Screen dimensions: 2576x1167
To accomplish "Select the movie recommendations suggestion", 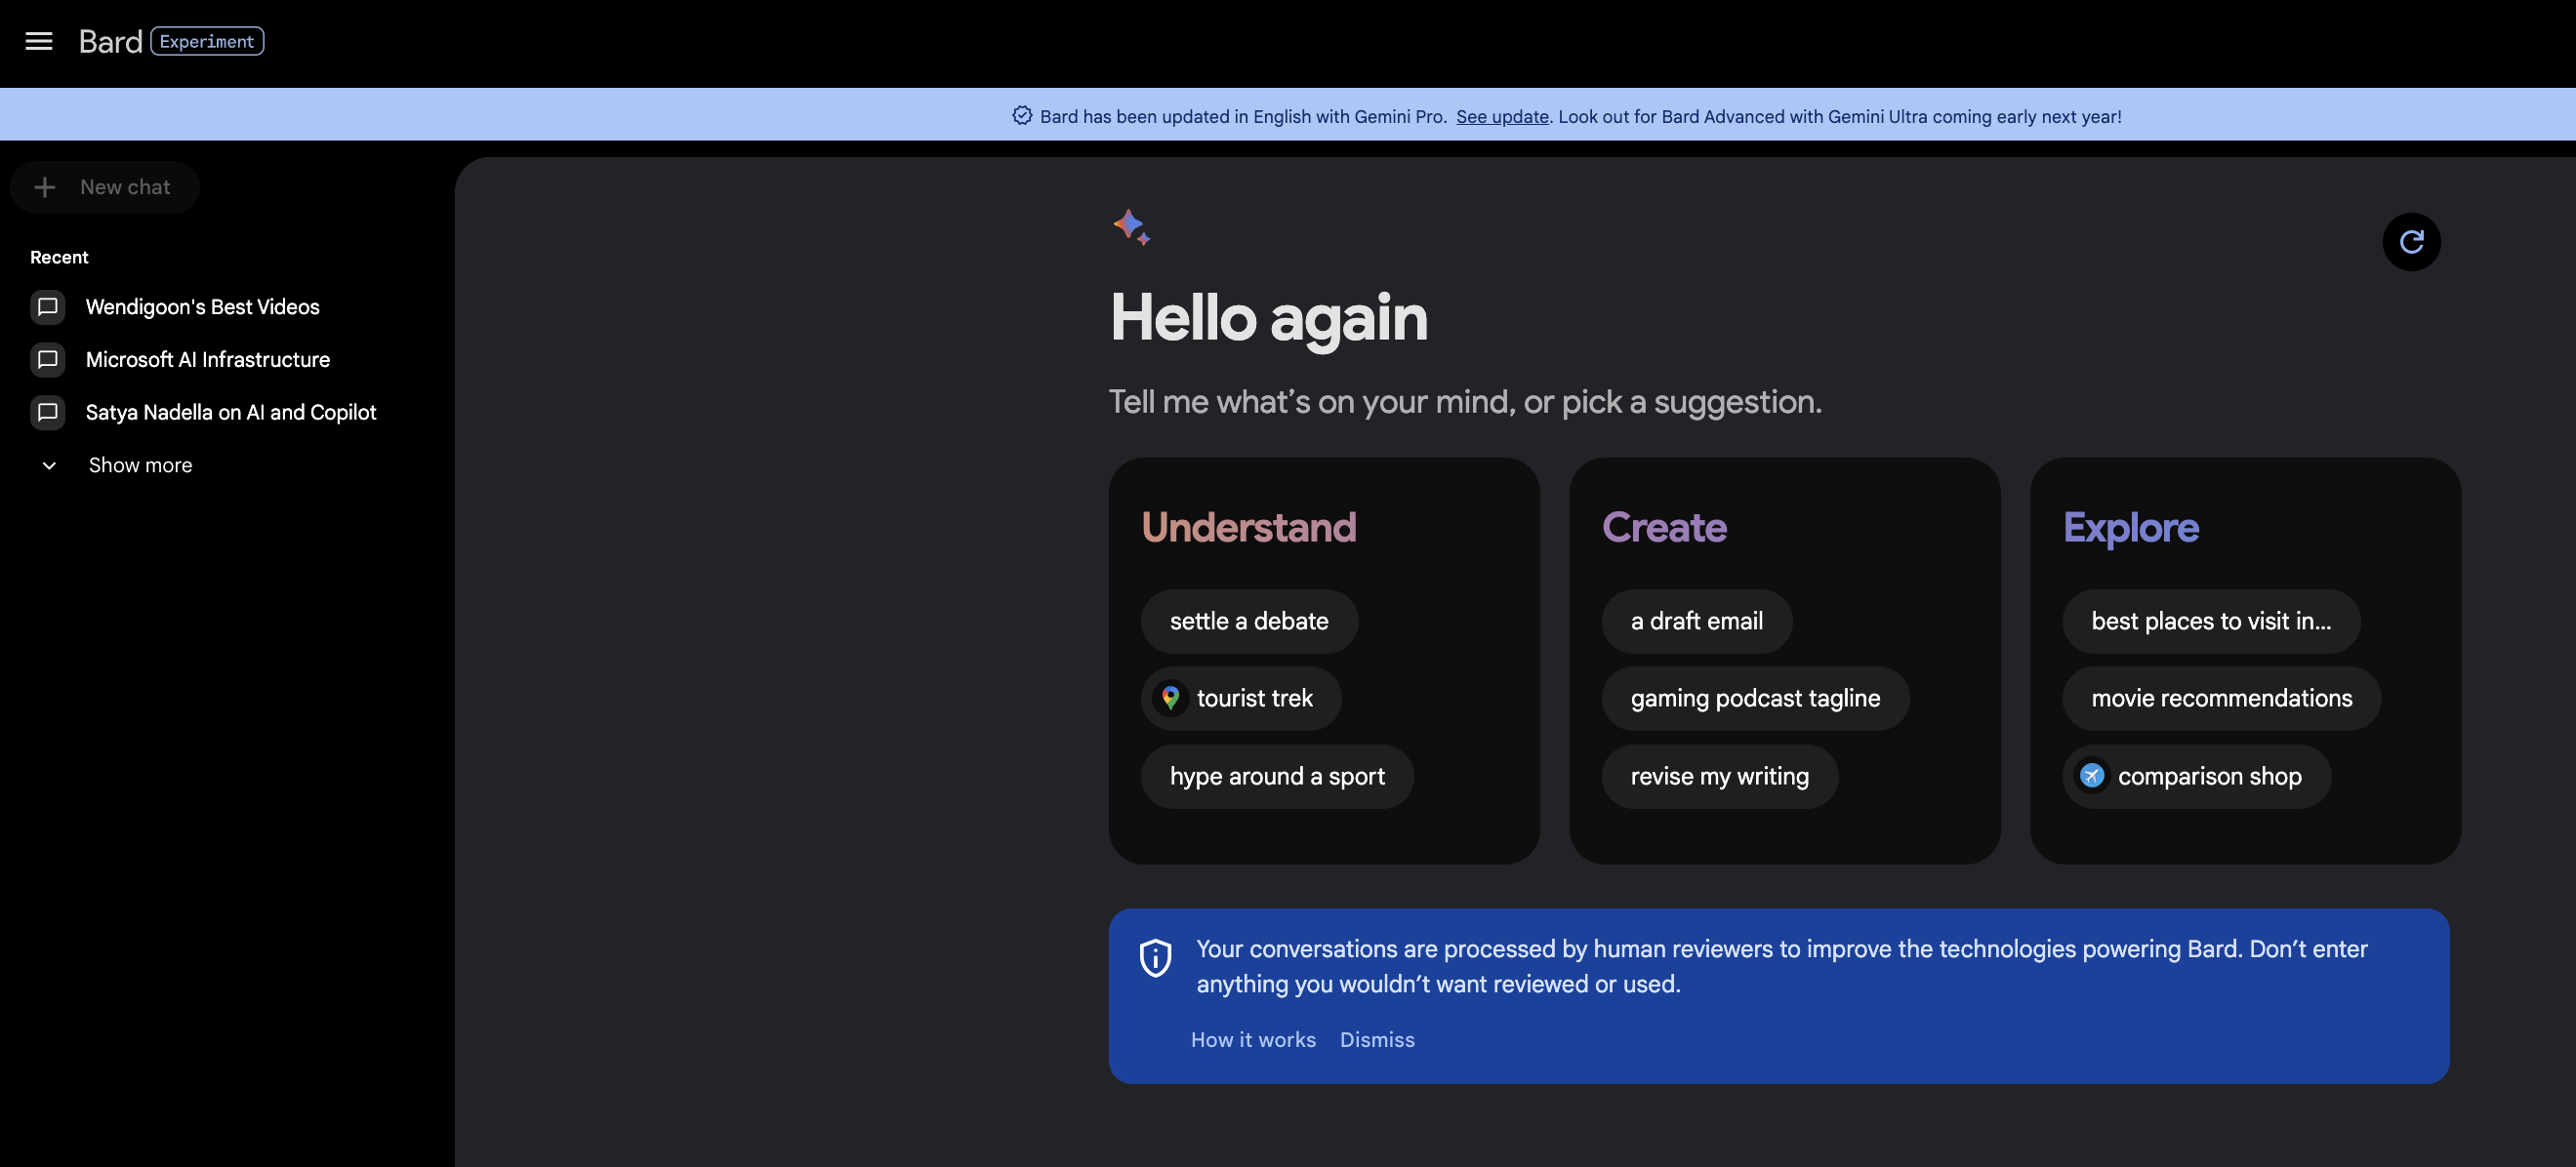I will pos(2221,698).
